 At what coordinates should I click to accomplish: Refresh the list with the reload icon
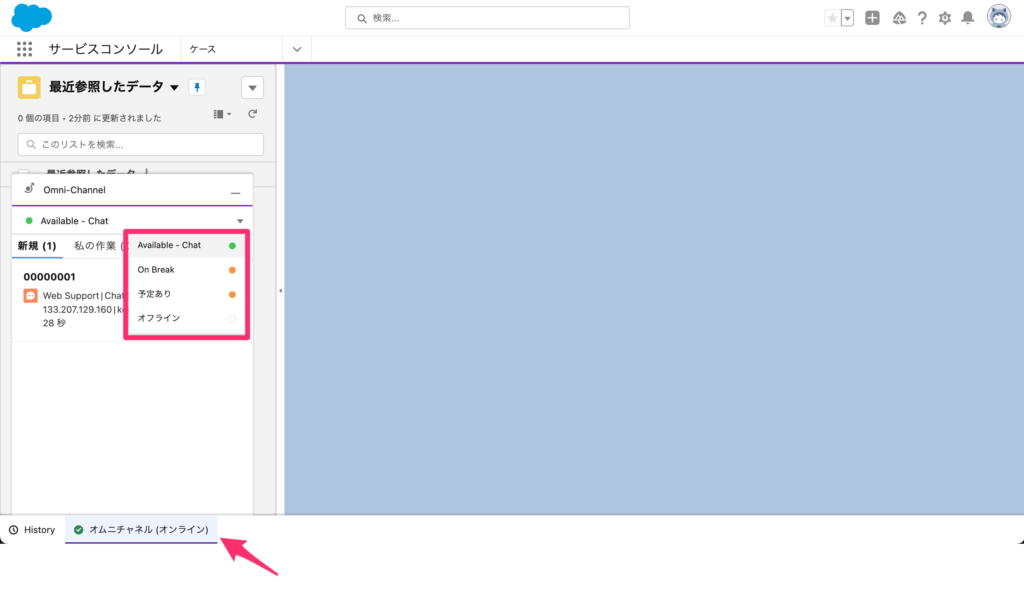pyautogui.click(x=253, y=115)
